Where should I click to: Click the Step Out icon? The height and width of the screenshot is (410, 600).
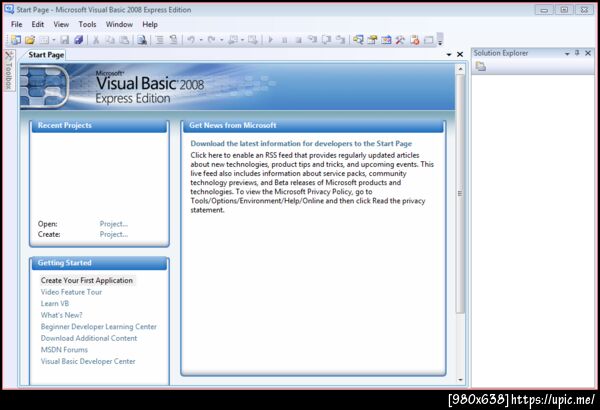pos(340,39)
